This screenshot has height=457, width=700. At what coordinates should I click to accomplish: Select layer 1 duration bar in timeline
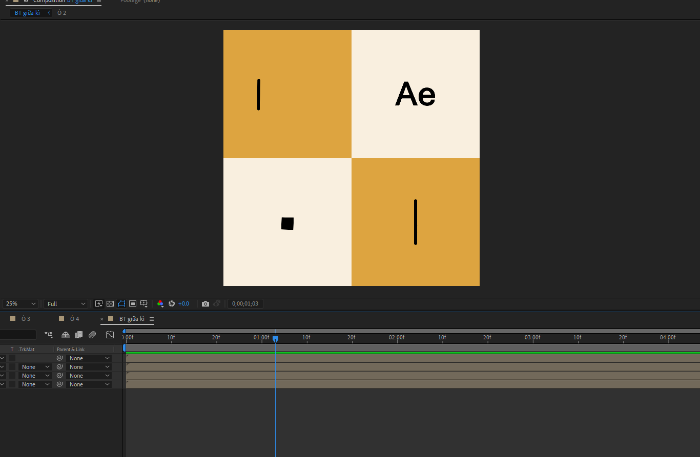point(413,358)
